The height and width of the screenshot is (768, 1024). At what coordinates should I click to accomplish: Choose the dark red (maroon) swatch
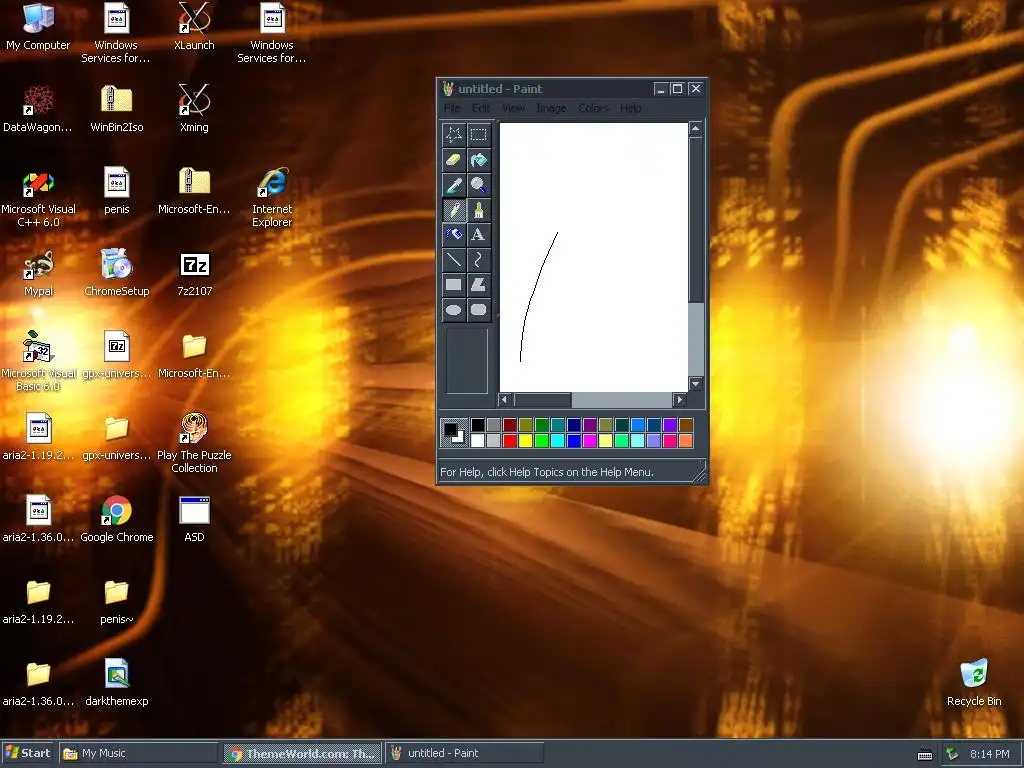tap(510, 425)
